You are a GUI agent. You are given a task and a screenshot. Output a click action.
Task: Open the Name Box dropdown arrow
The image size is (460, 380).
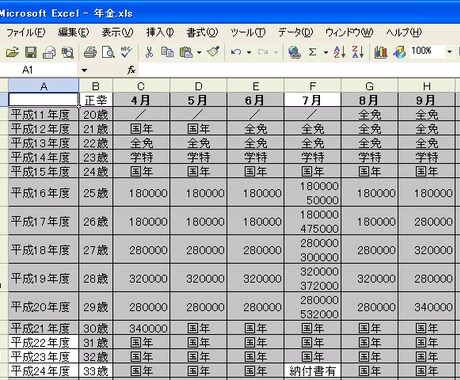click(x=84, y=70)
